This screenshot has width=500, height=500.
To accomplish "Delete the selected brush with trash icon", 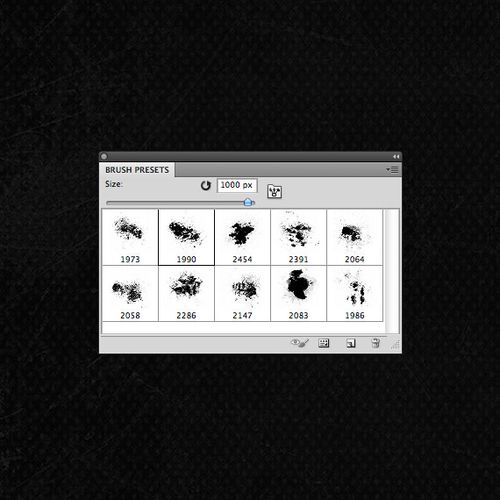I will tap(376, 343).
